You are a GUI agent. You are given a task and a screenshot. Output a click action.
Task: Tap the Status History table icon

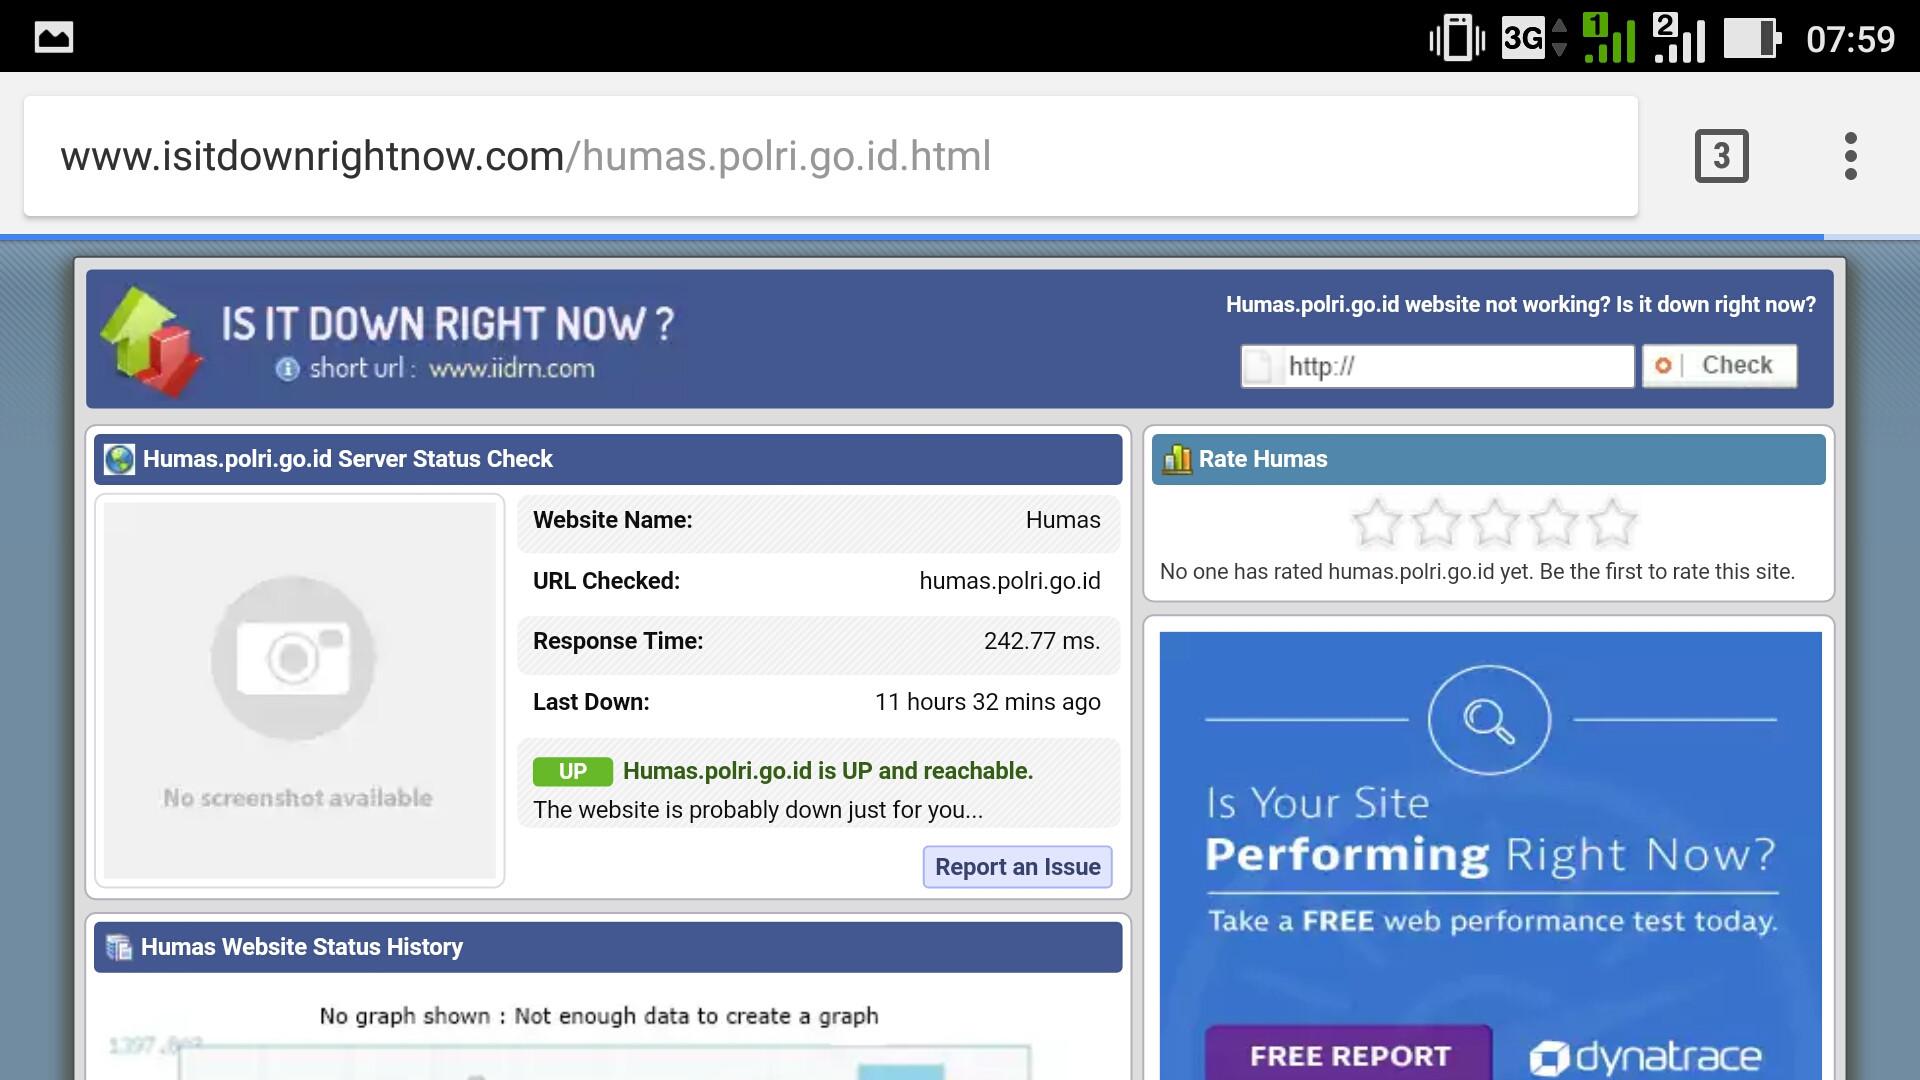(119, 947)
